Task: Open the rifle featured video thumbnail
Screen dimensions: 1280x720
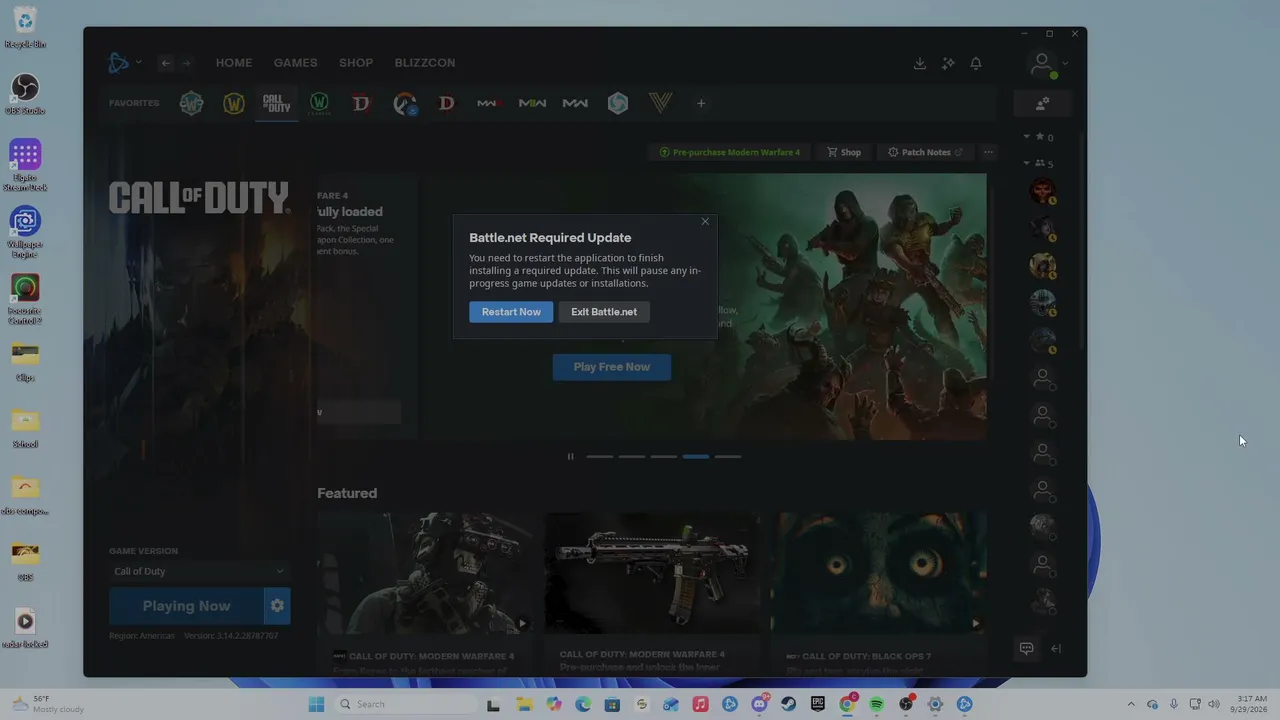Action: [x=652, y=573]
